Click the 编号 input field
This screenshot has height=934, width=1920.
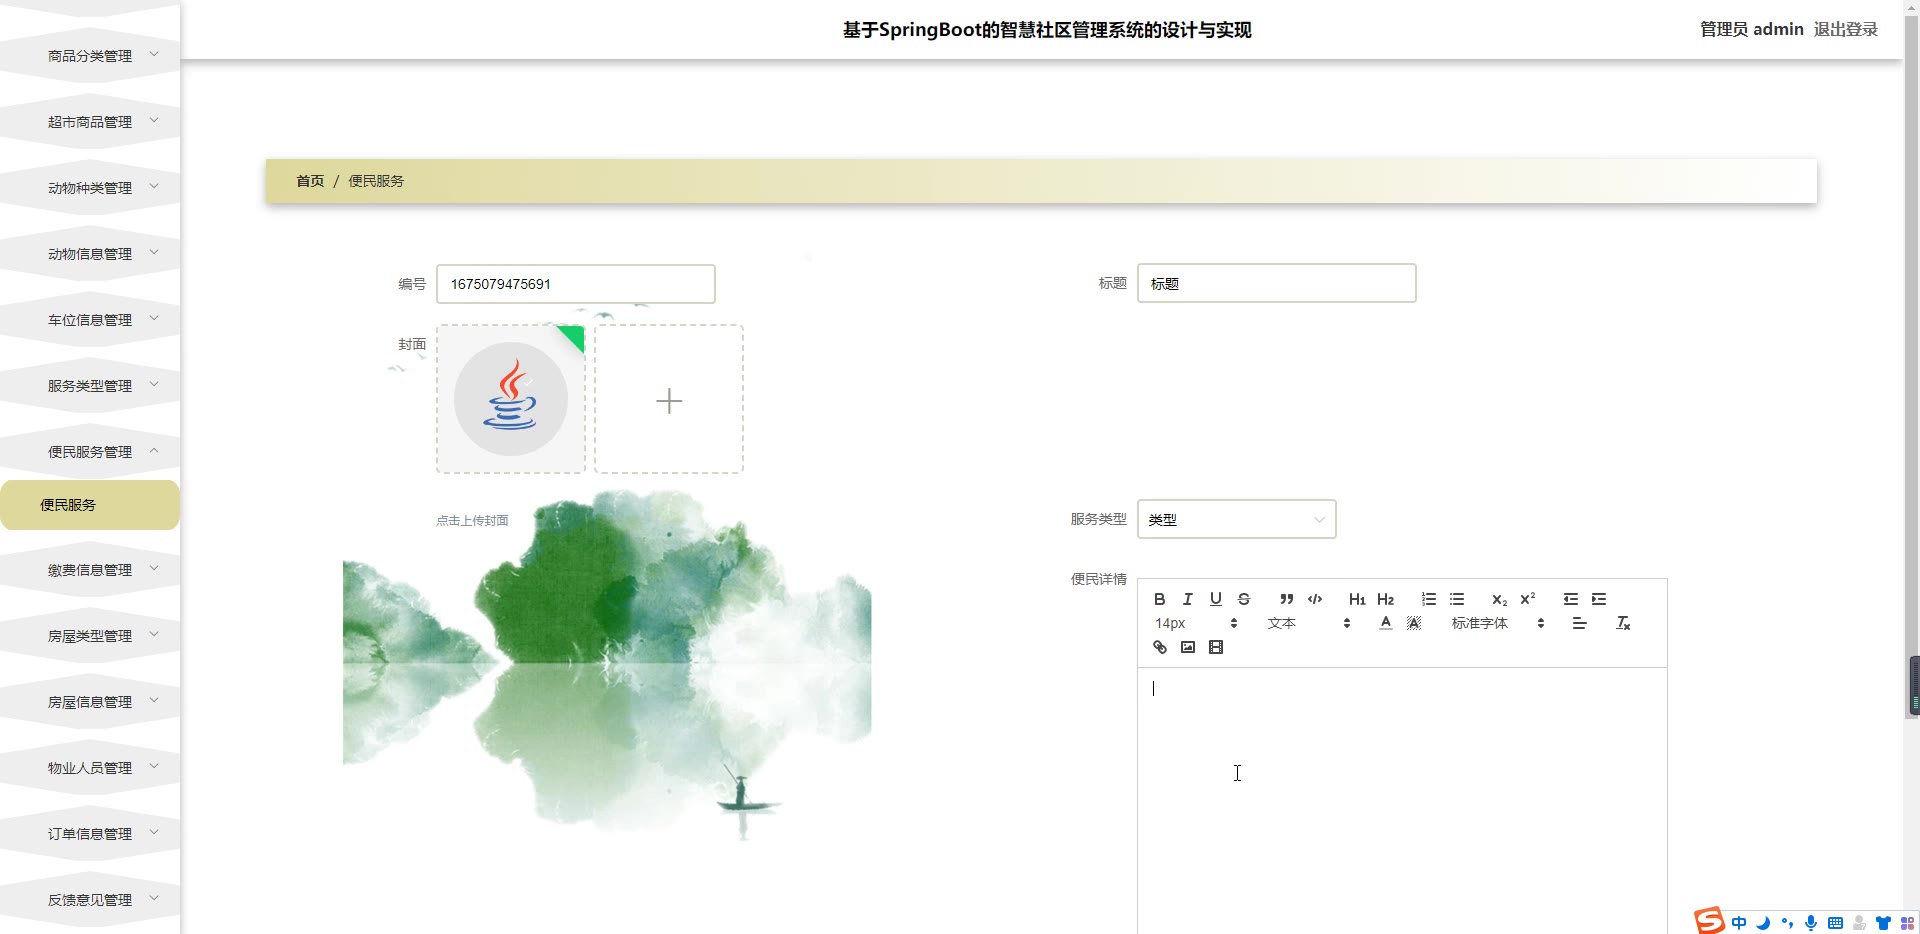click(576, 284)
